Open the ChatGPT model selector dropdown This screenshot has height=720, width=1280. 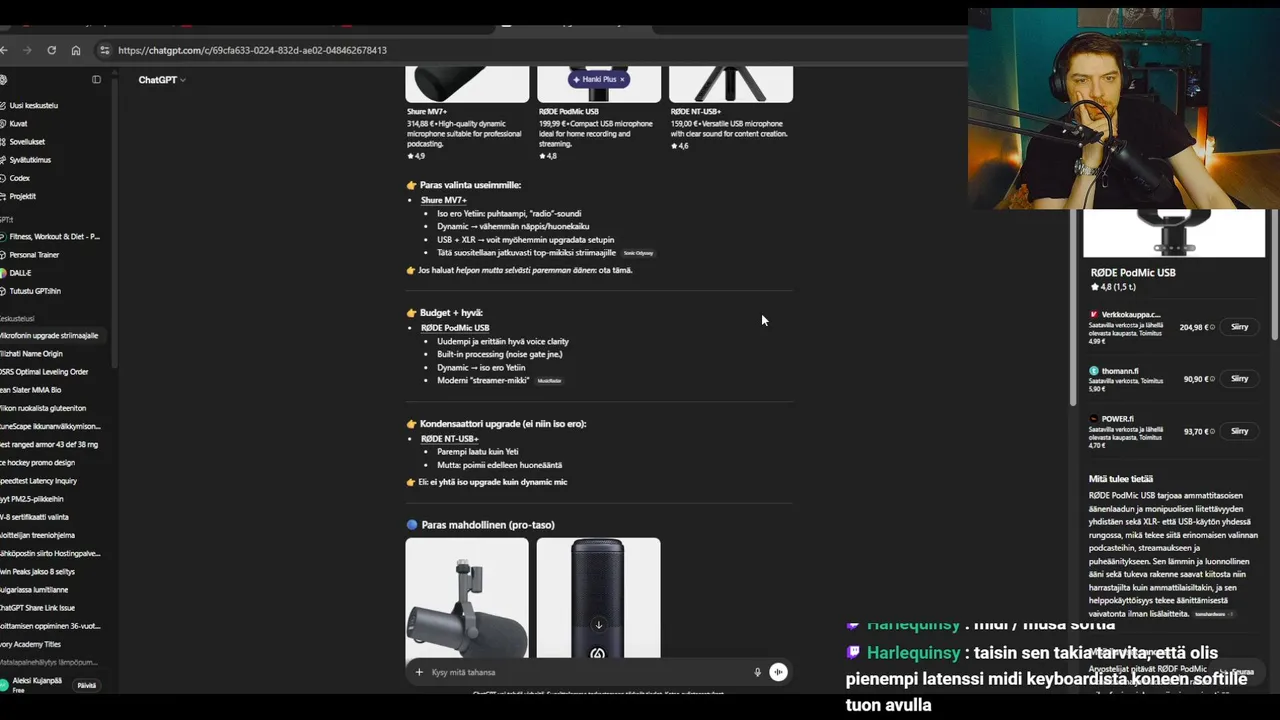click(x=162, y=80)
